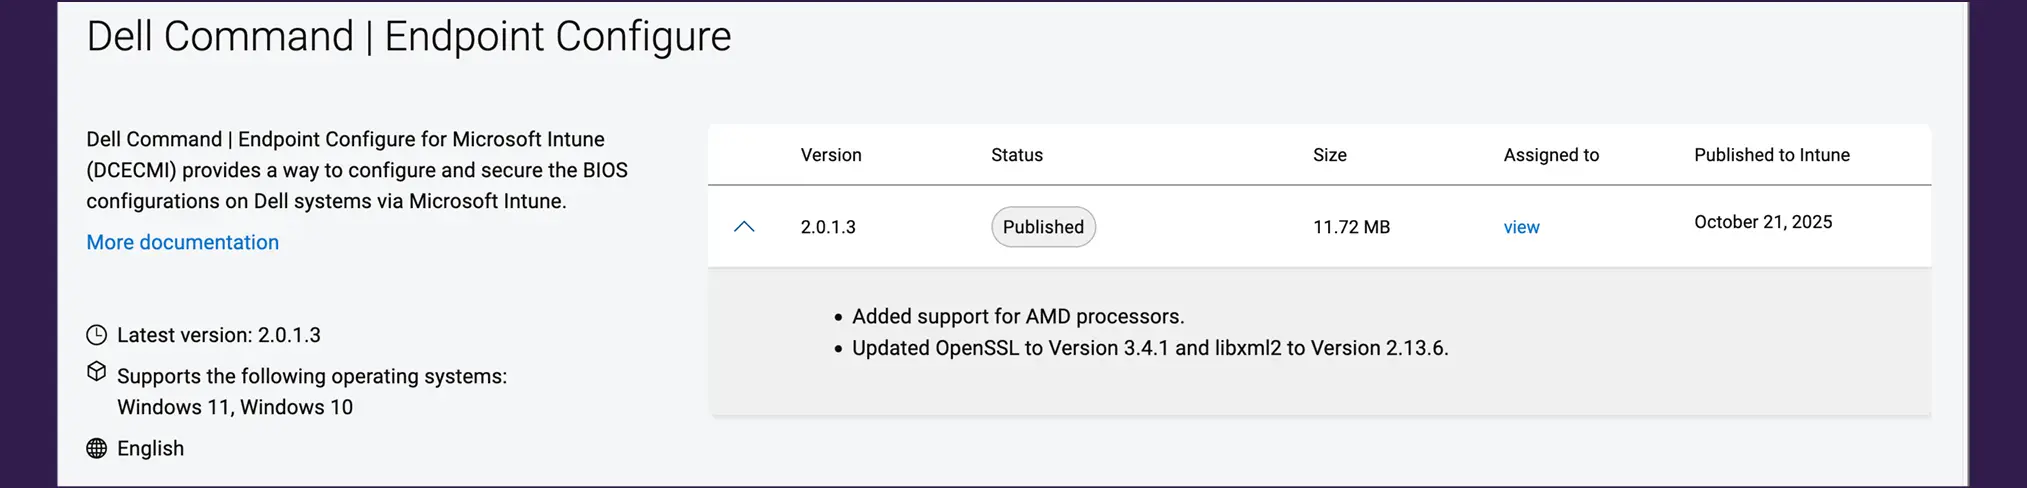The height and width of the screenshot is (488, 2027).
Task: Click the AMD processors release note
Action: [1017, 316]
